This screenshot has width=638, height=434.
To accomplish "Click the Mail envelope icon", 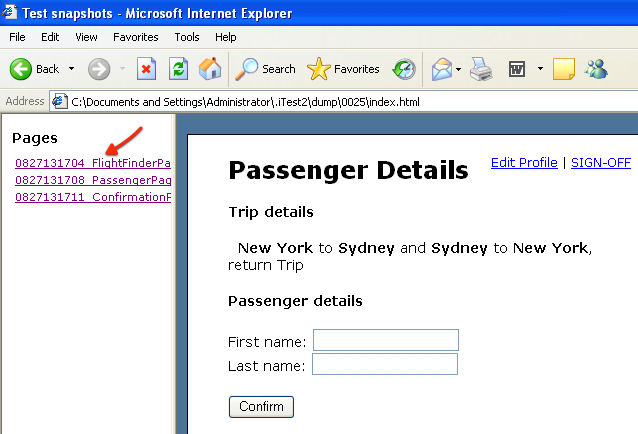I will pyautogui.click(x=442, y=69).
